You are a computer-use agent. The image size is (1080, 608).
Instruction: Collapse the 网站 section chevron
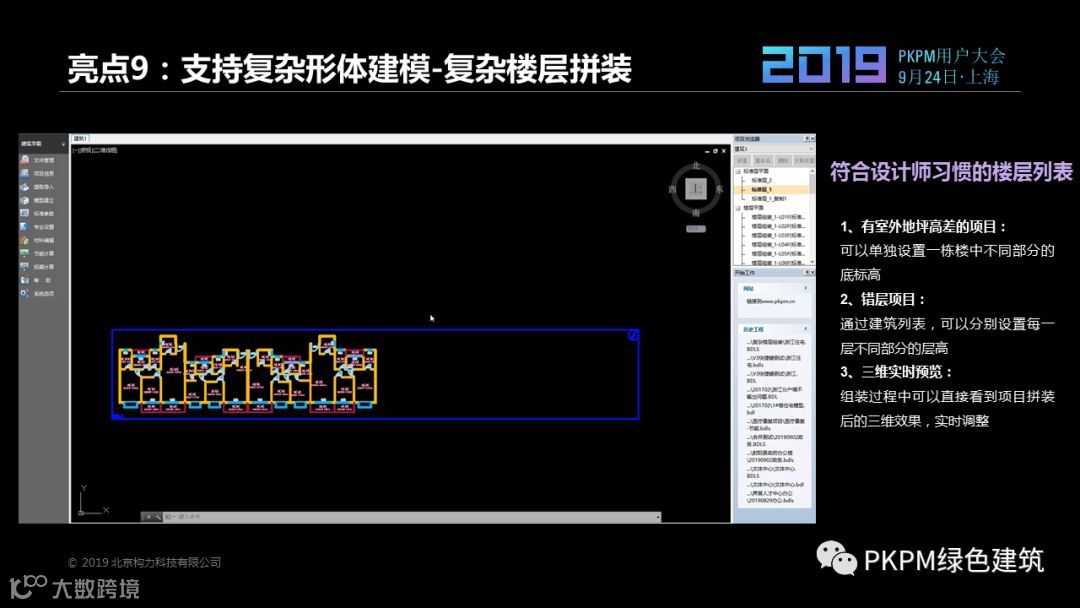pos(805,288)
